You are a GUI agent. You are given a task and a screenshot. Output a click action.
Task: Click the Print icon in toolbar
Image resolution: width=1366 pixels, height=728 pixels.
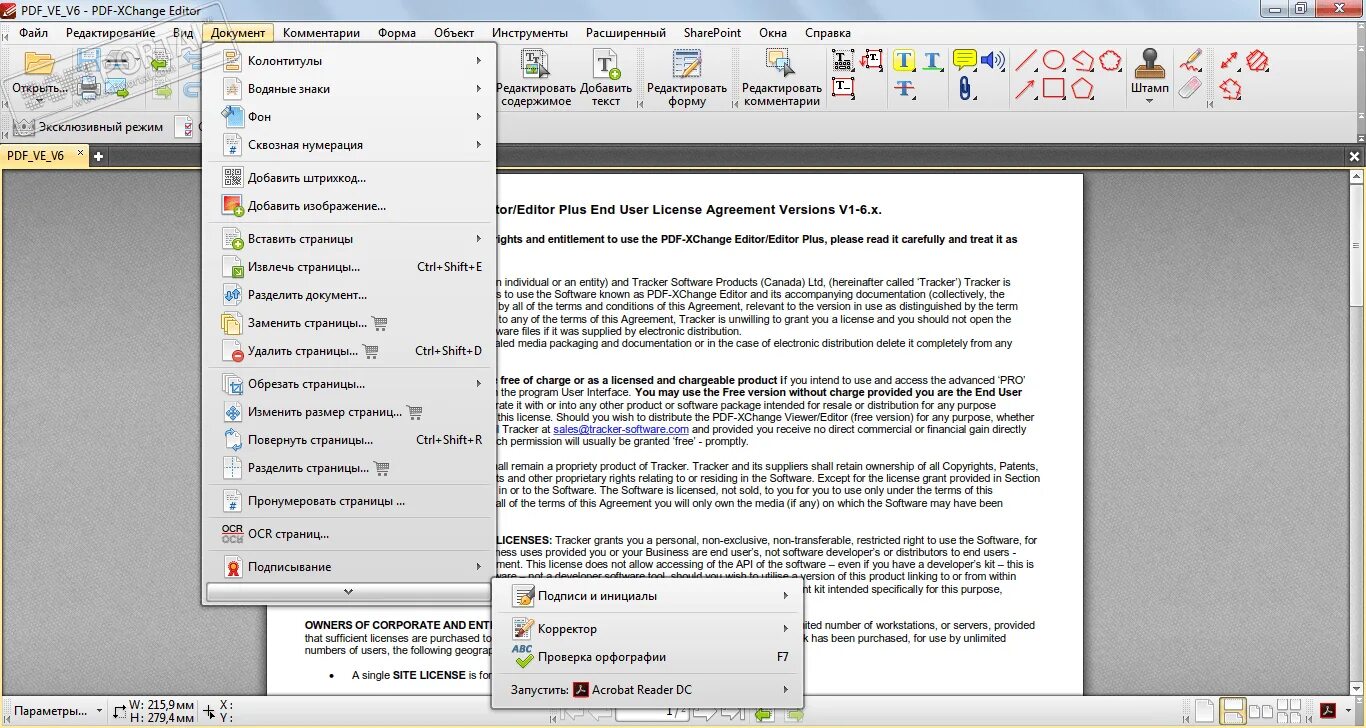(x=88, y=89)
